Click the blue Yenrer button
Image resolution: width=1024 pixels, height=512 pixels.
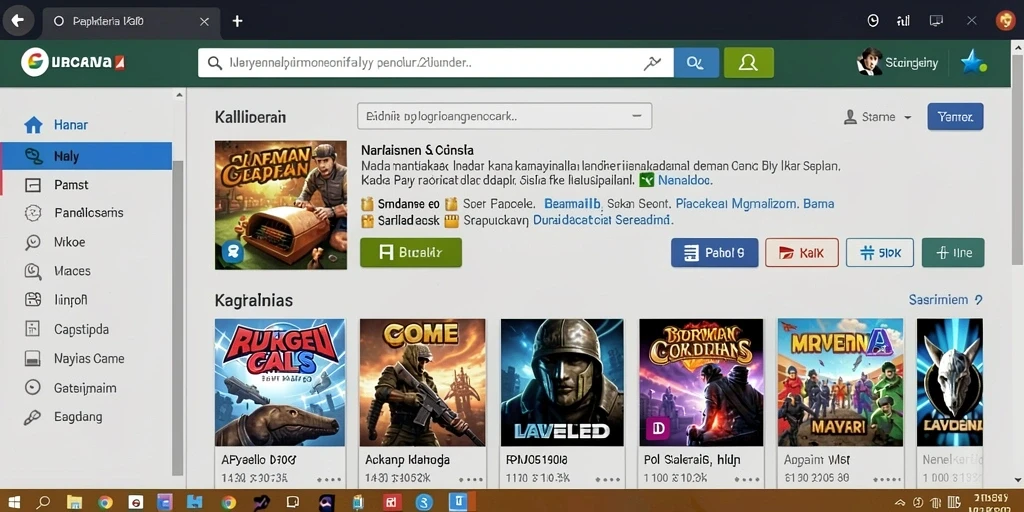955,117
